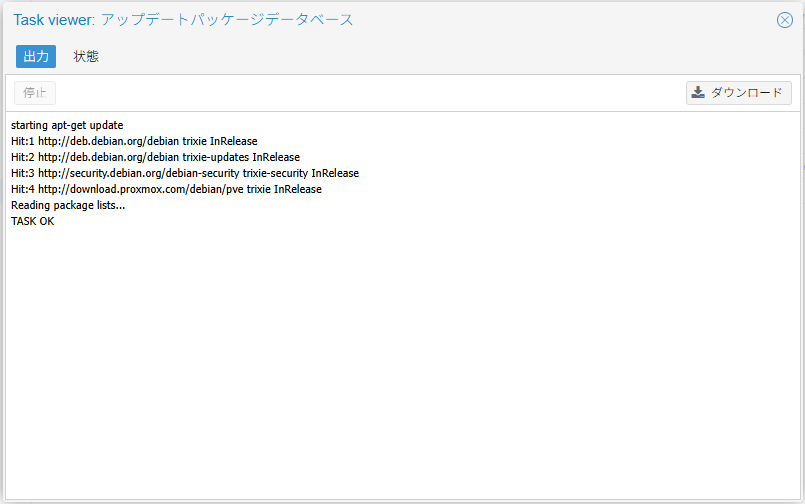Click the download icon in the toolbar
This screenshot has height=504, width=805.
click(x=698, y=93)
